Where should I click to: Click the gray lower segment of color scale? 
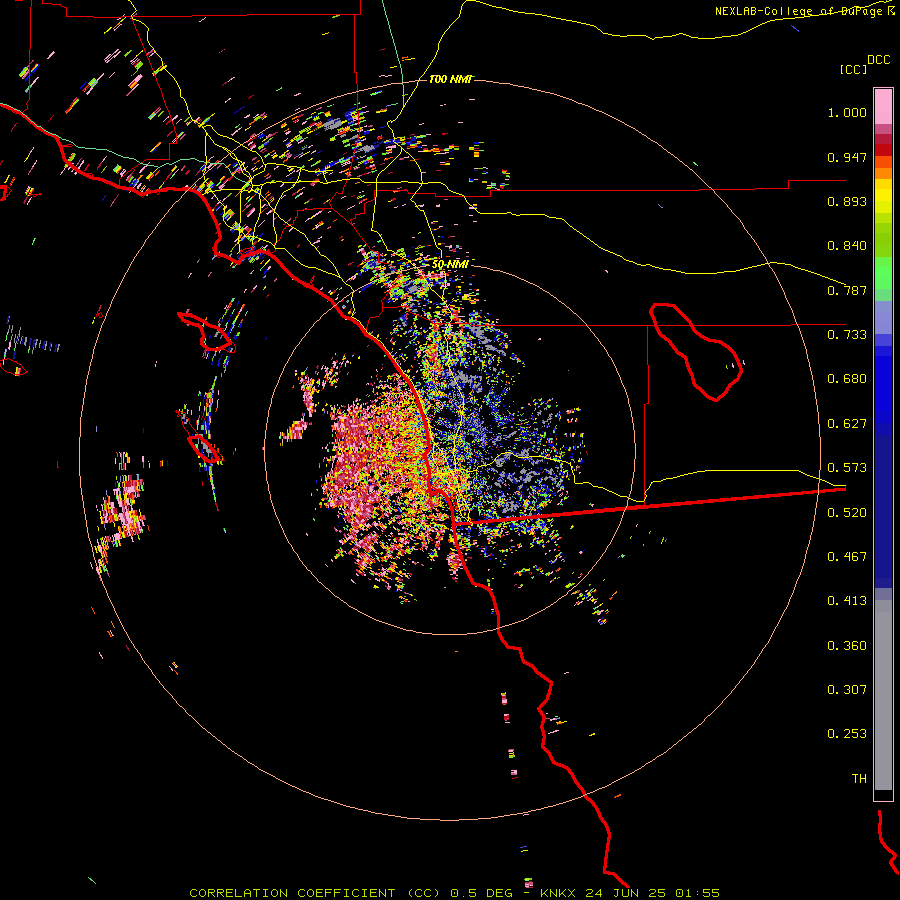[x=883, y=695]
